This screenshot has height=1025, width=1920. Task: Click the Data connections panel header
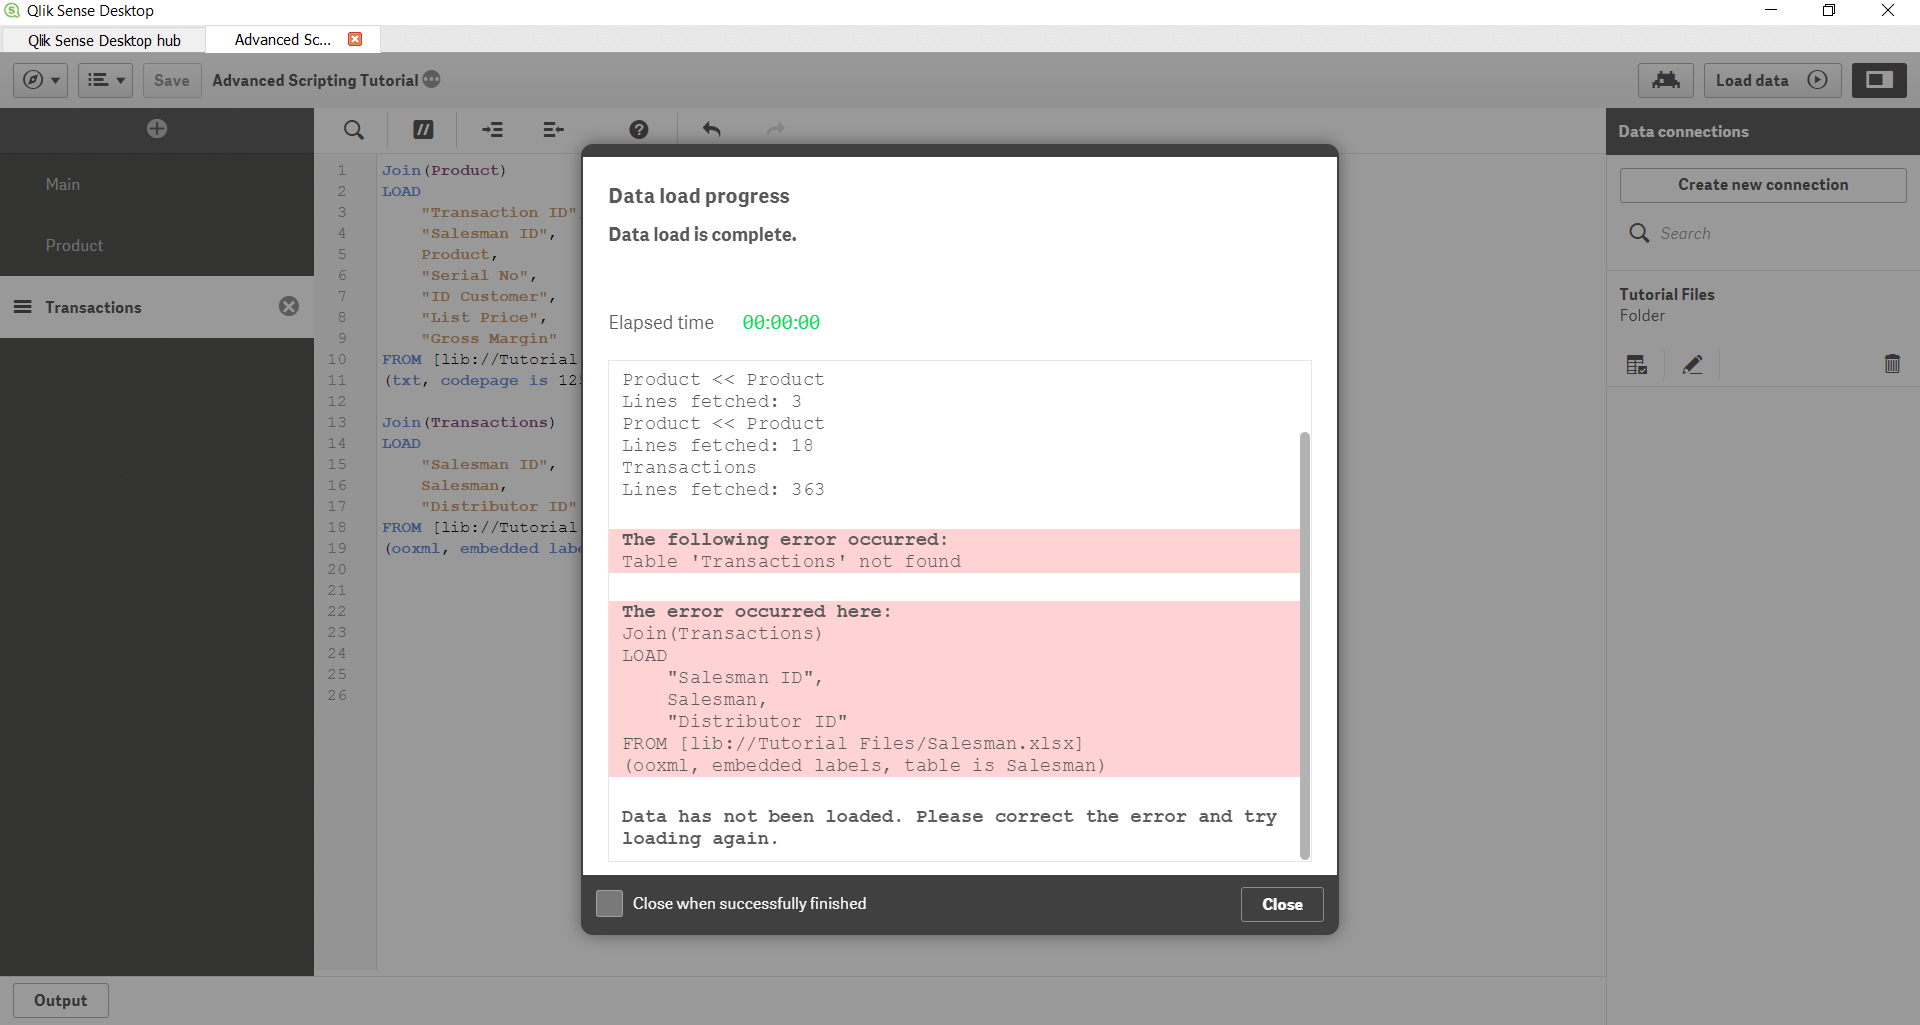[x=1763, y=131]
